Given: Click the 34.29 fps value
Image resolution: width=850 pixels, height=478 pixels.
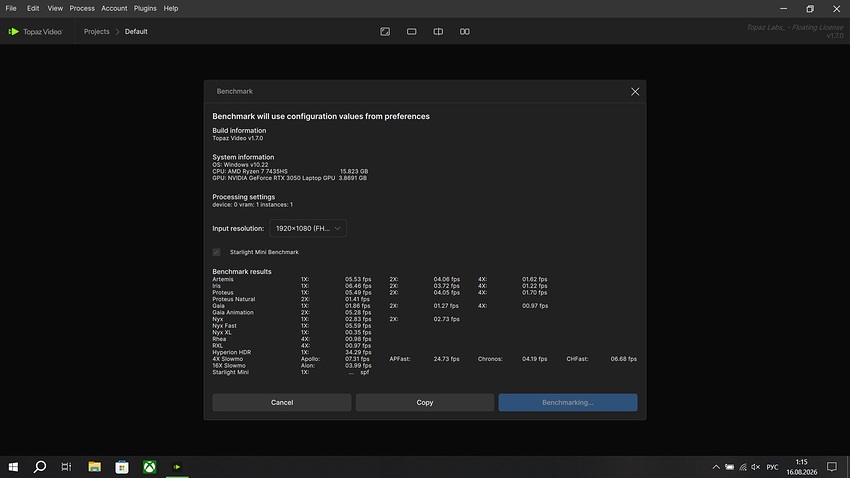Looking at the screenshot, I should [x=358, y=352].
